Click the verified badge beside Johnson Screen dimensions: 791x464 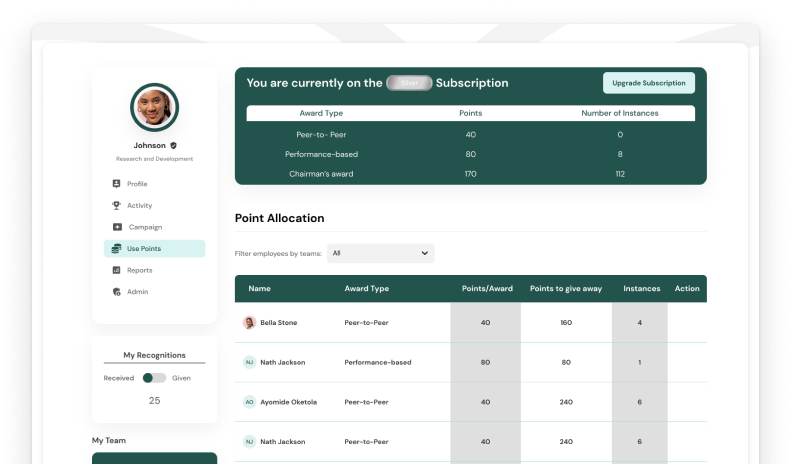coord(173,145)
